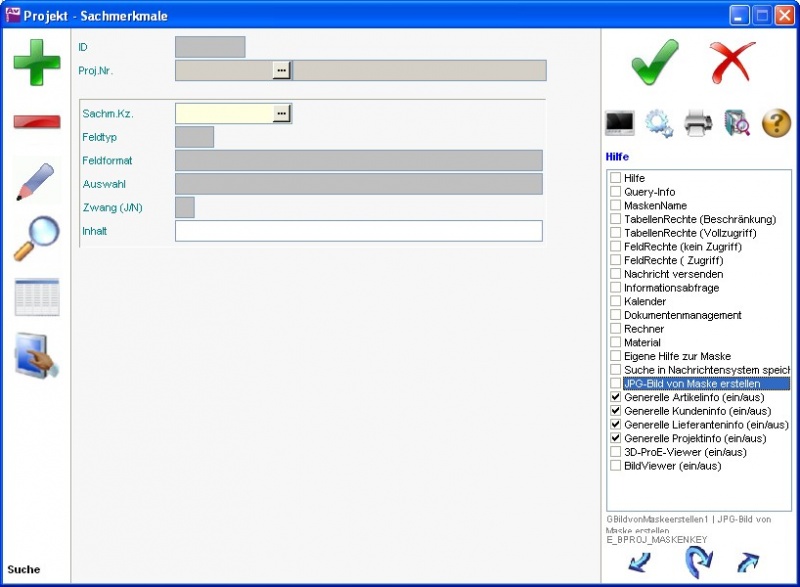Click the gear settings icon
Viewport: 800px width, 587px height.
[659, 123]
